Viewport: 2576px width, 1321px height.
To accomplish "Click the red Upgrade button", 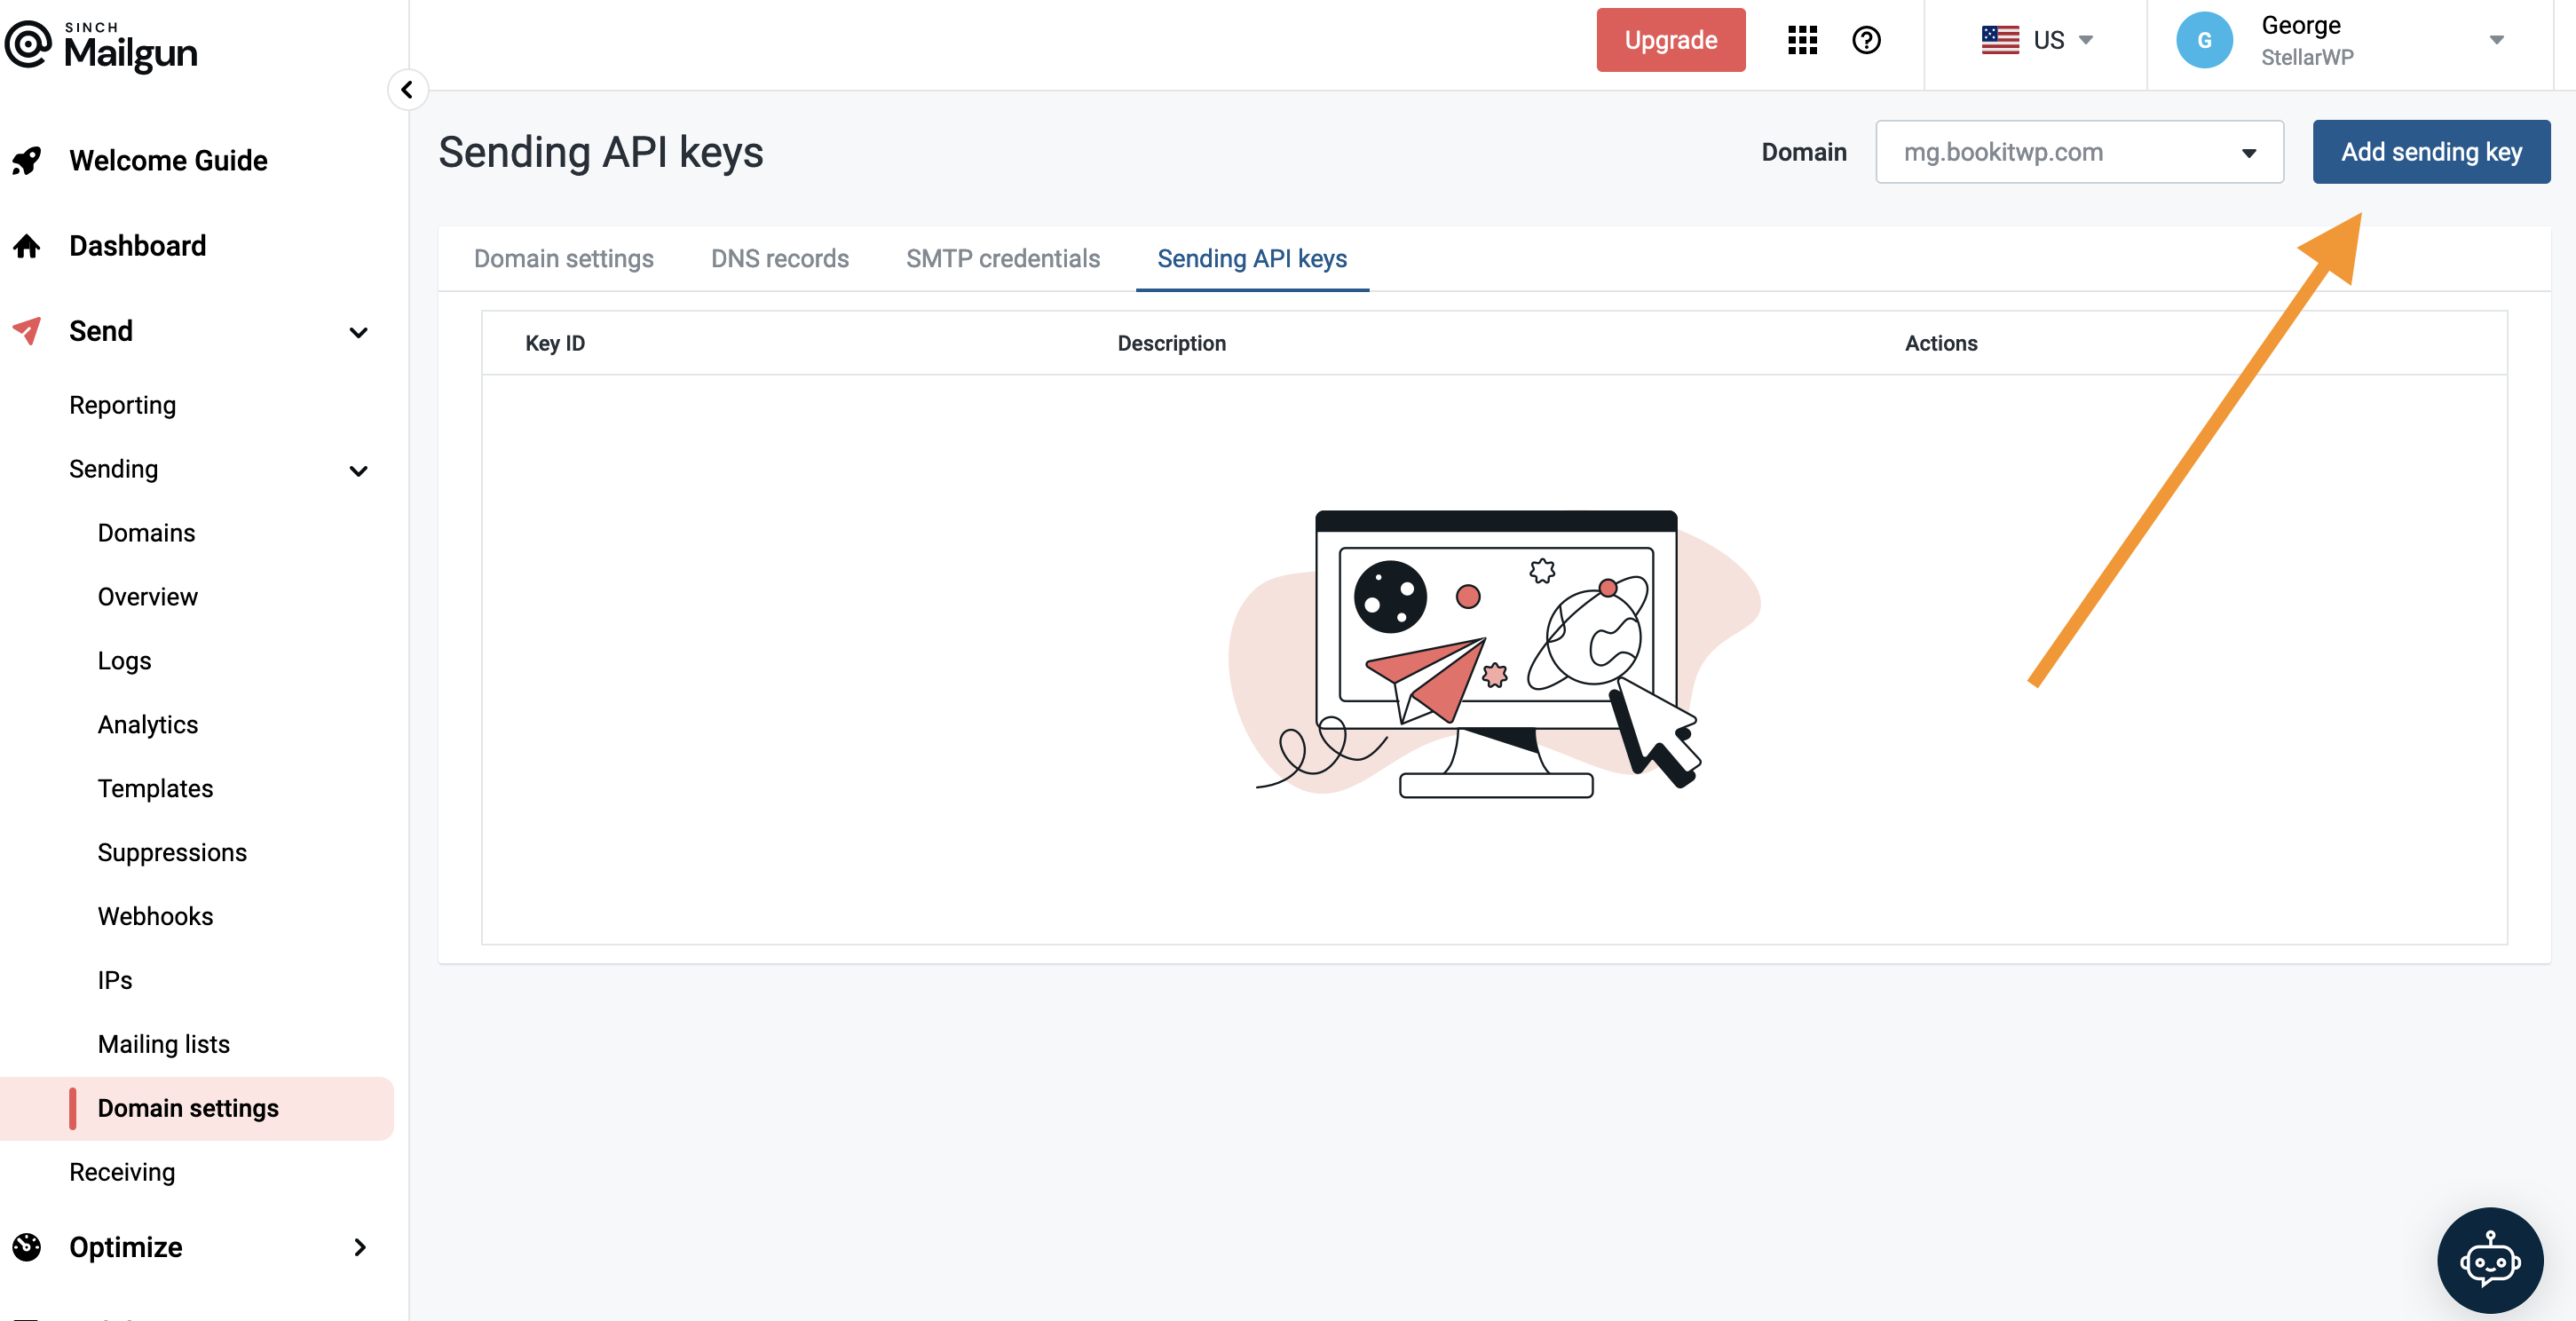I will [1669, 40].
